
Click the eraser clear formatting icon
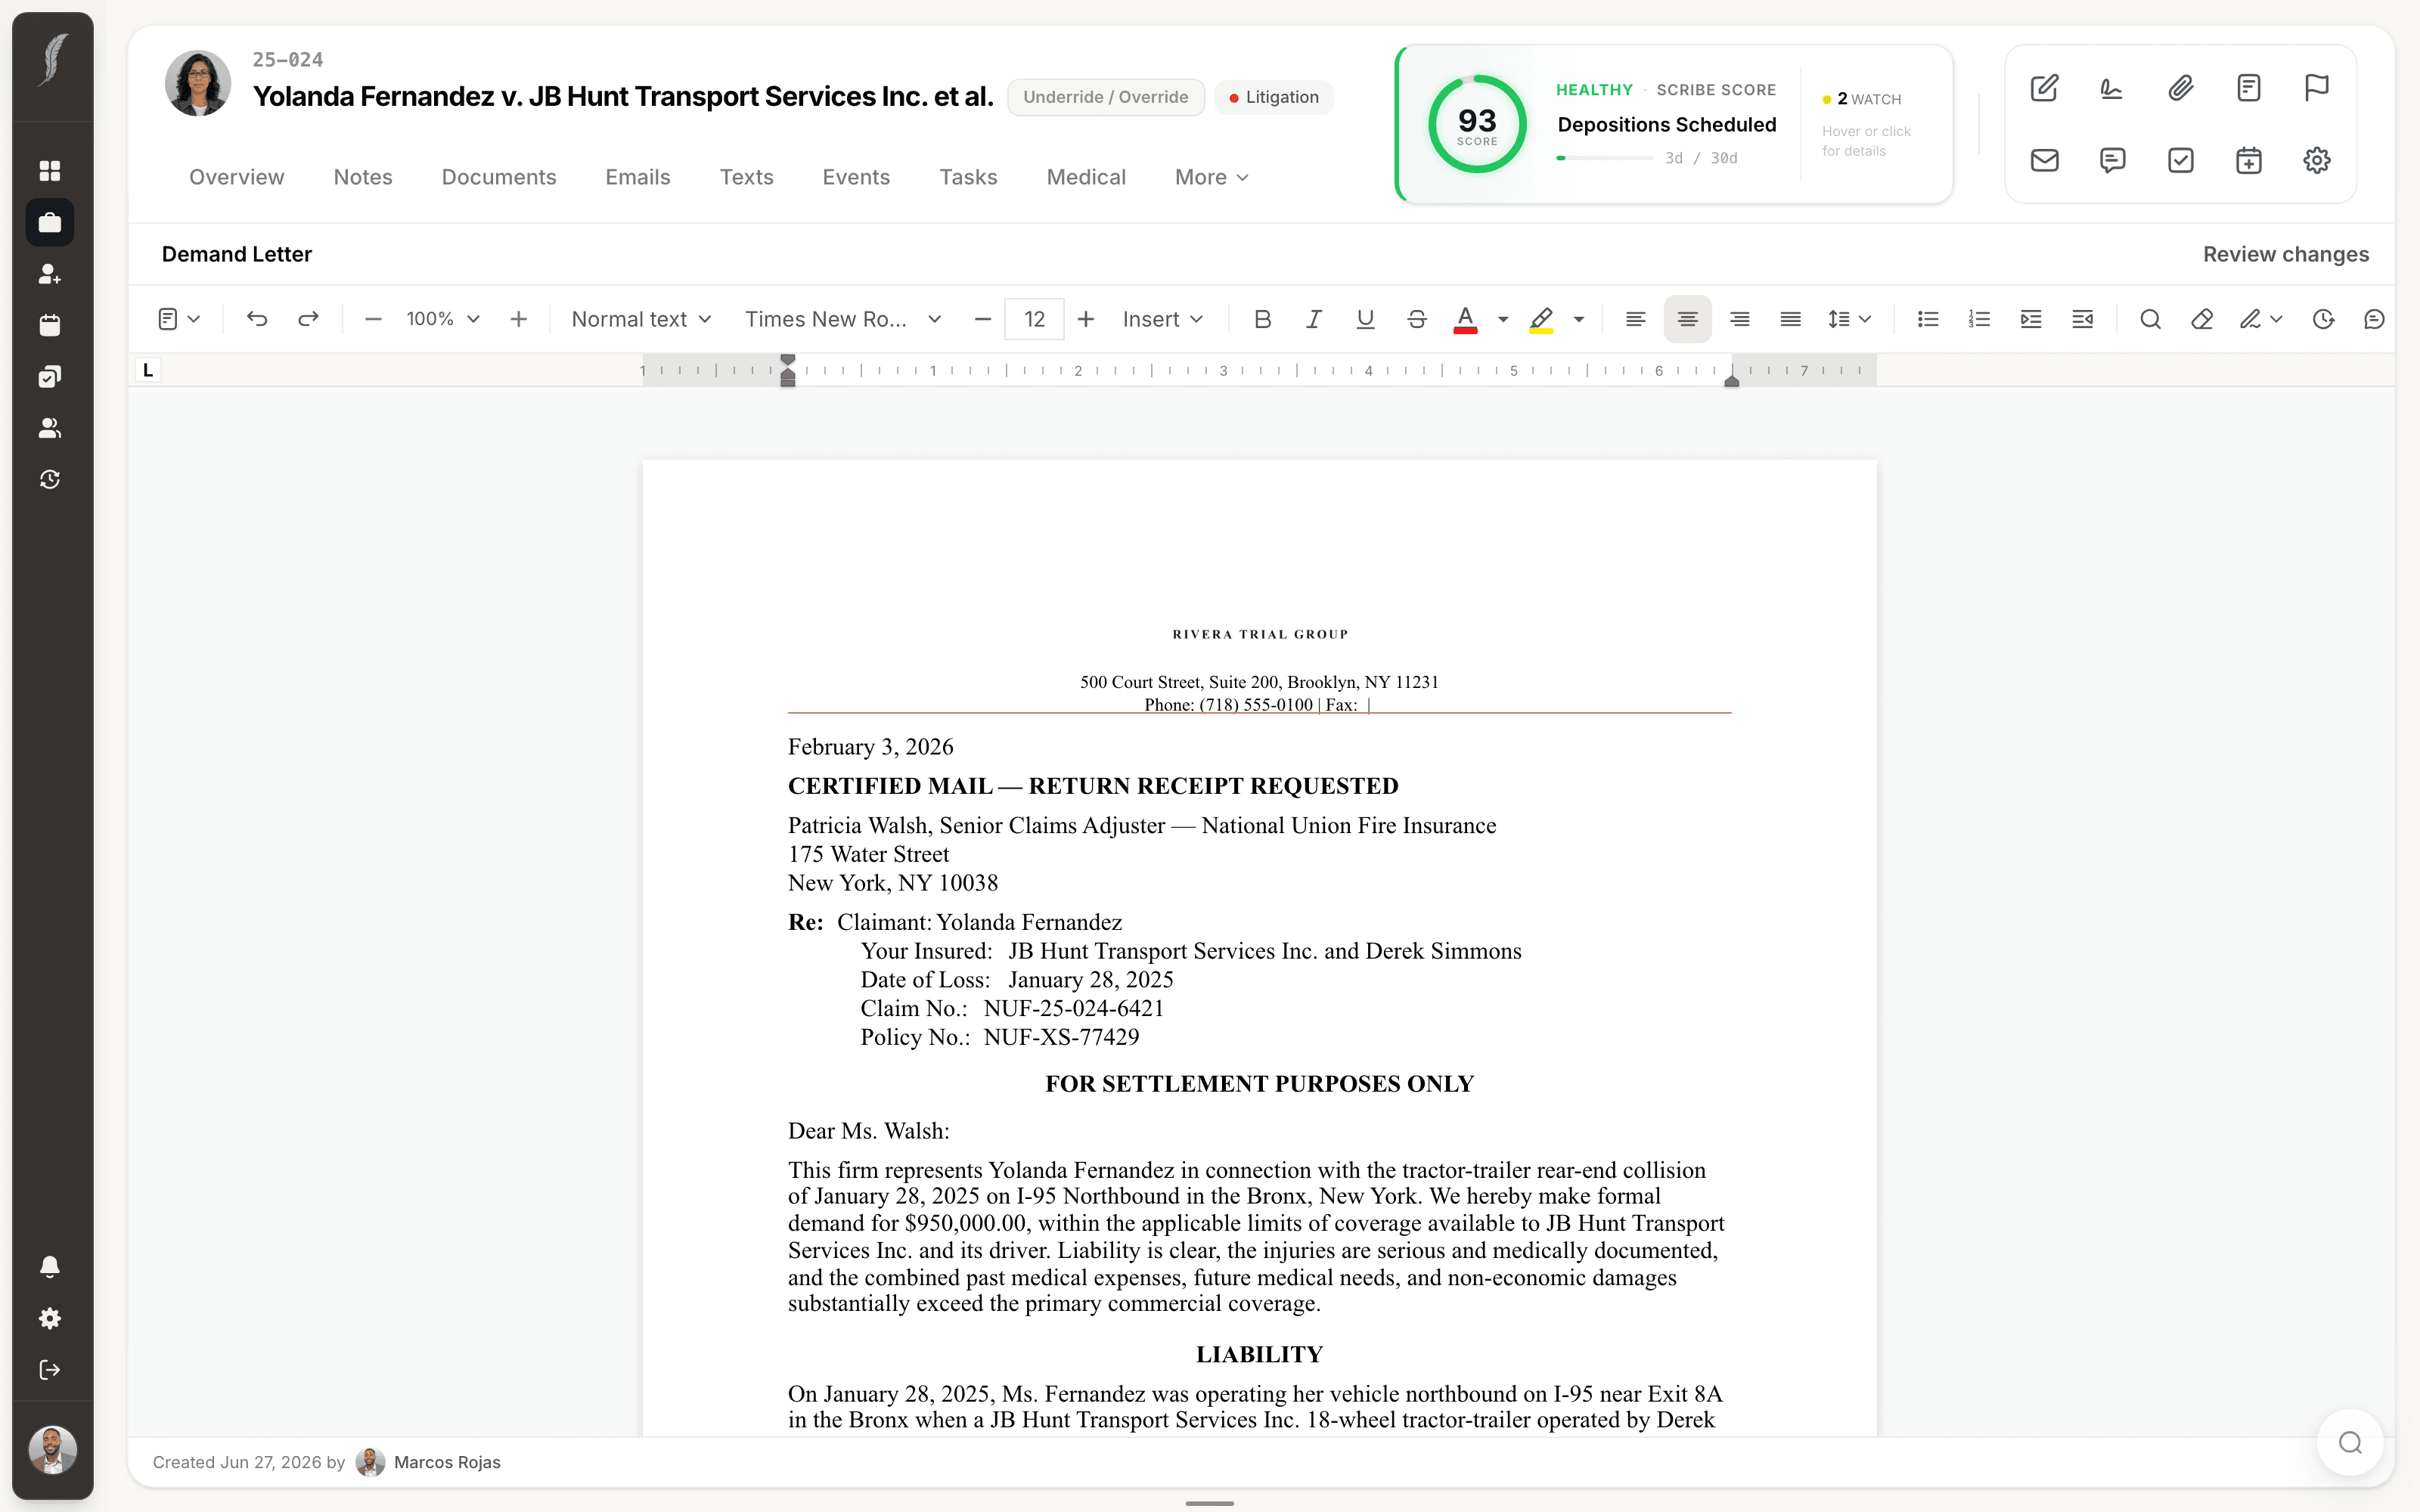(2201, 319)
